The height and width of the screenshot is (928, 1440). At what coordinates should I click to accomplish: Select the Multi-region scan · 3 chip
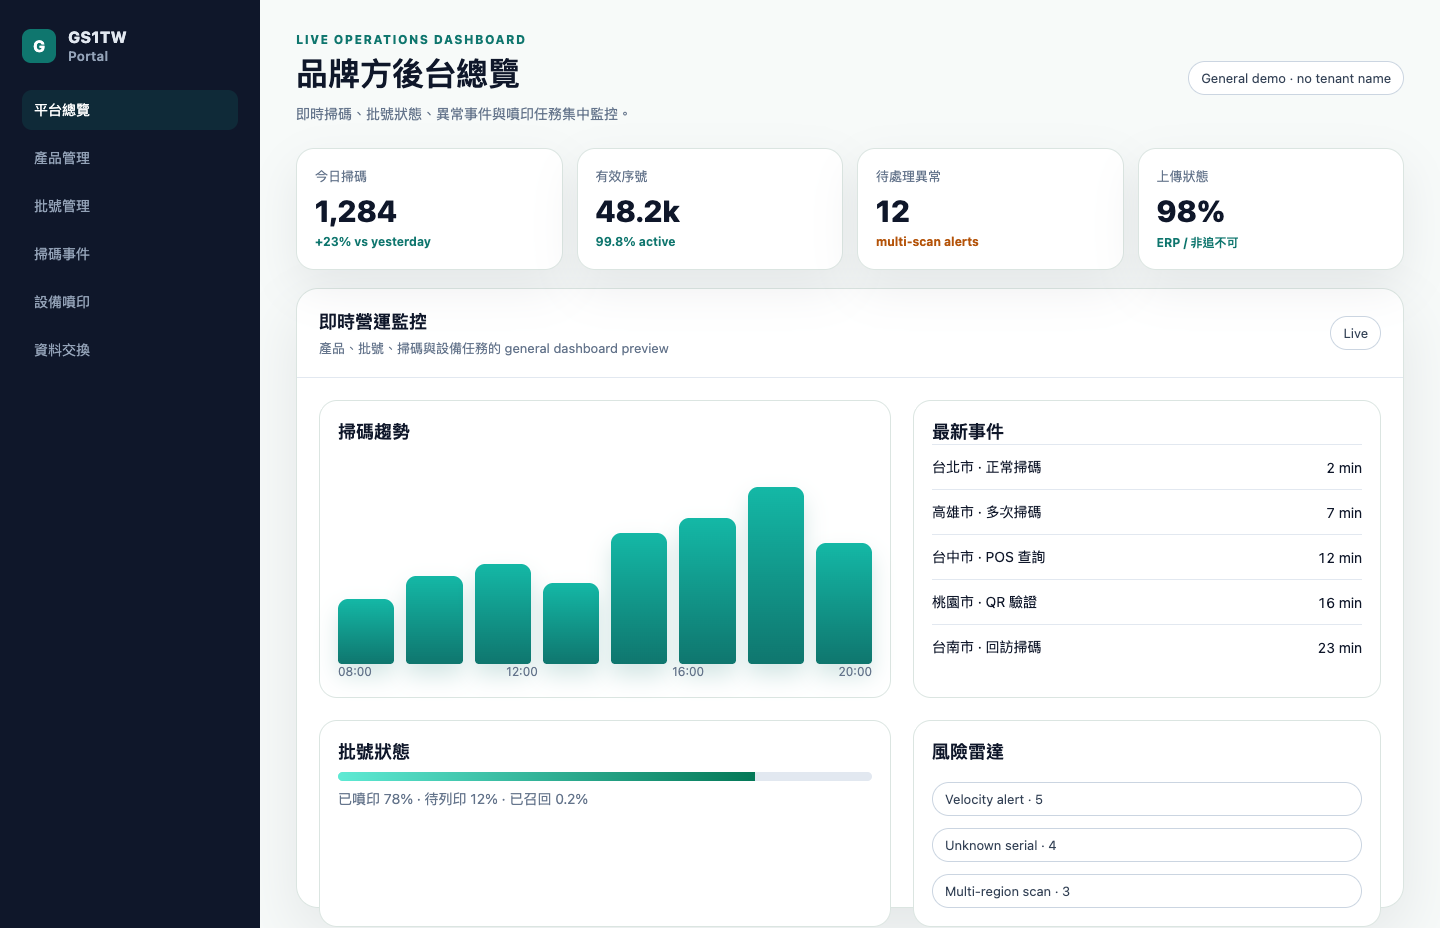[1146, 891]
